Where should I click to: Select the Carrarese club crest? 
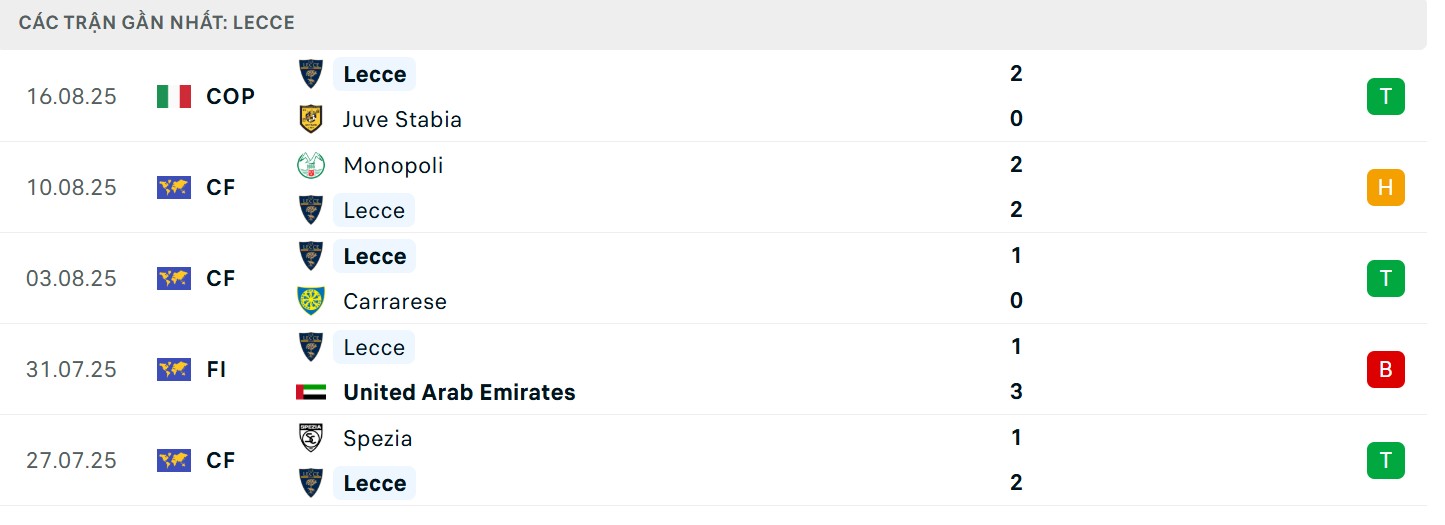click(x=311, y=301)
